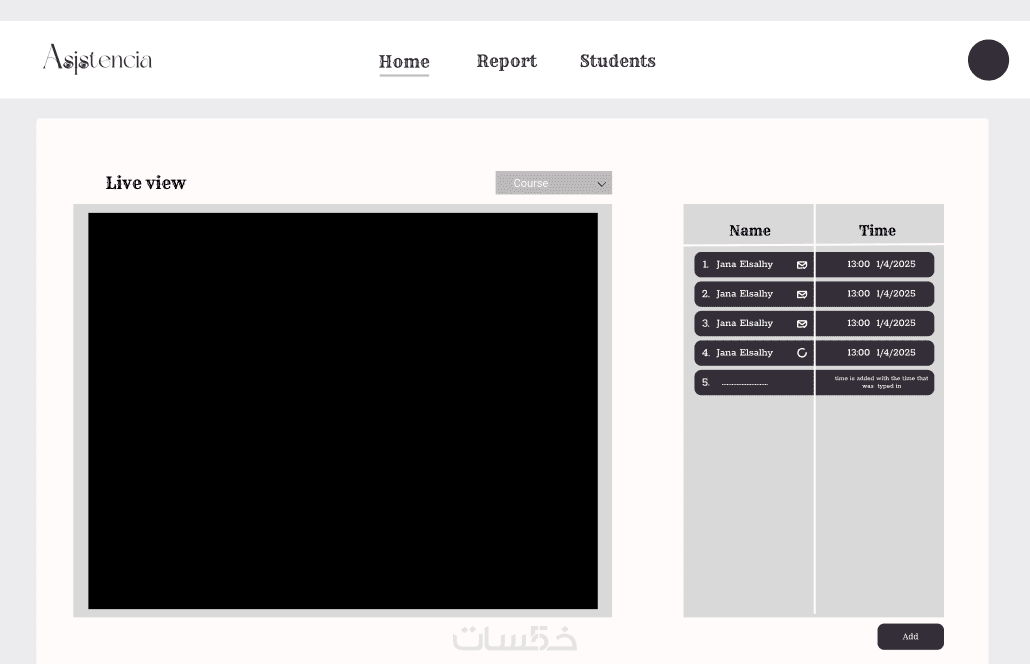Go to the Home tab
The width and height of the screenshot is (1030, 664).
pyautogui.click(x=404, y=62)
